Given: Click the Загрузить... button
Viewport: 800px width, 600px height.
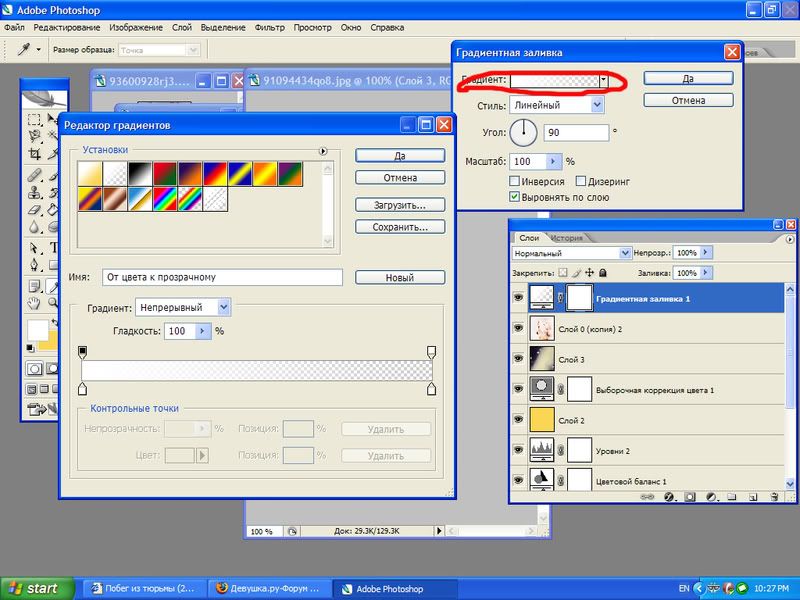Looking at the screenshot, I should point(400,205).
